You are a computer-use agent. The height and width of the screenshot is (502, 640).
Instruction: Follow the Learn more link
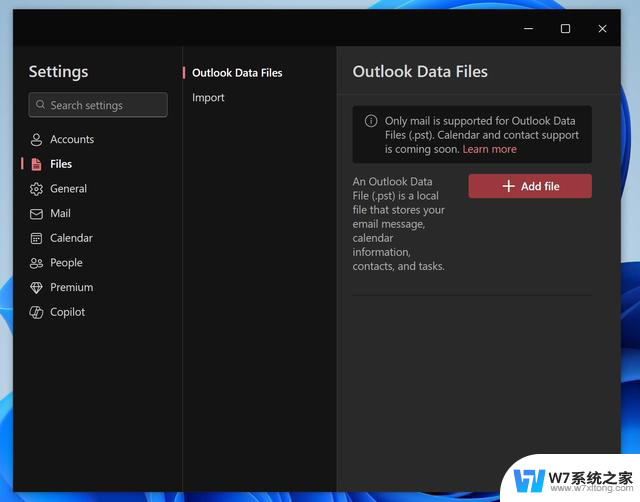pyautogui.click(x=489, y=149)
